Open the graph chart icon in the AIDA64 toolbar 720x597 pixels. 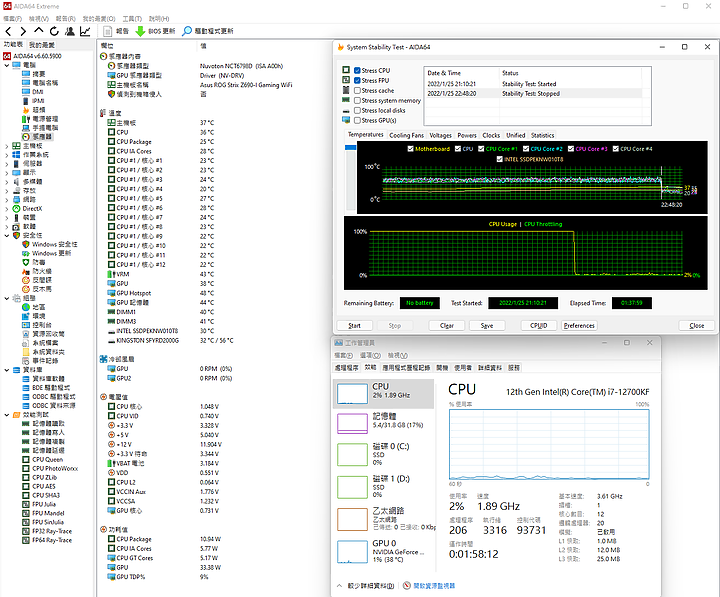point(85,31)
